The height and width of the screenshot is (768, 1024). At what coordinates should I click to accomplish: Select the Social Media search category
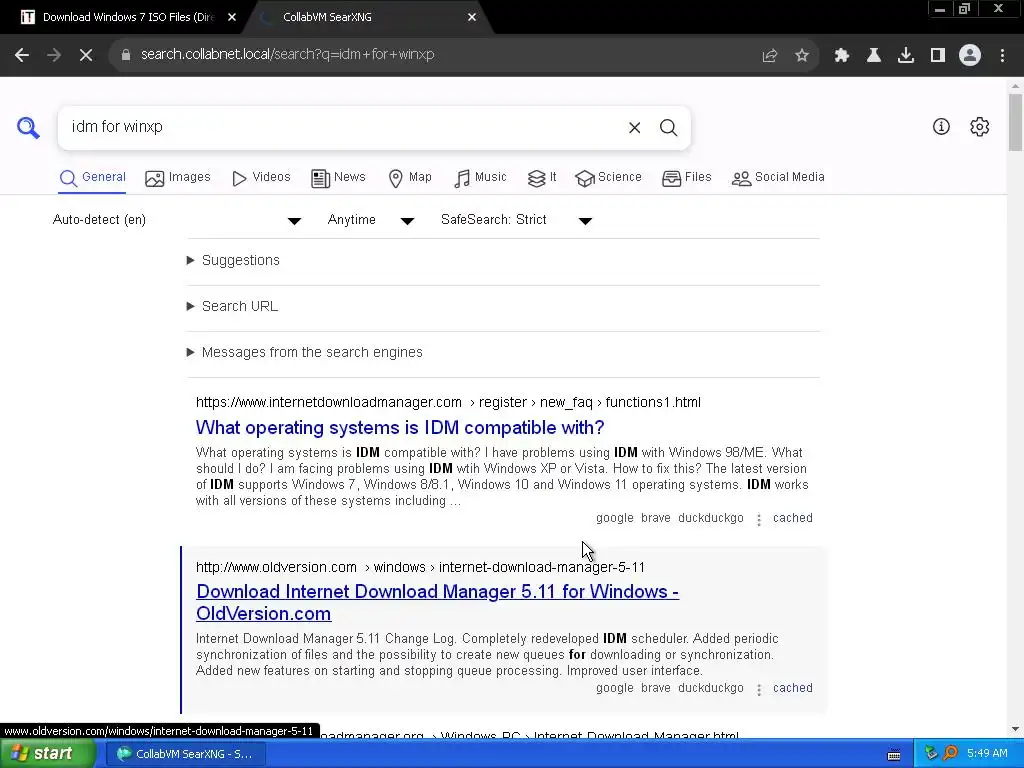click(x=778, y=178)
